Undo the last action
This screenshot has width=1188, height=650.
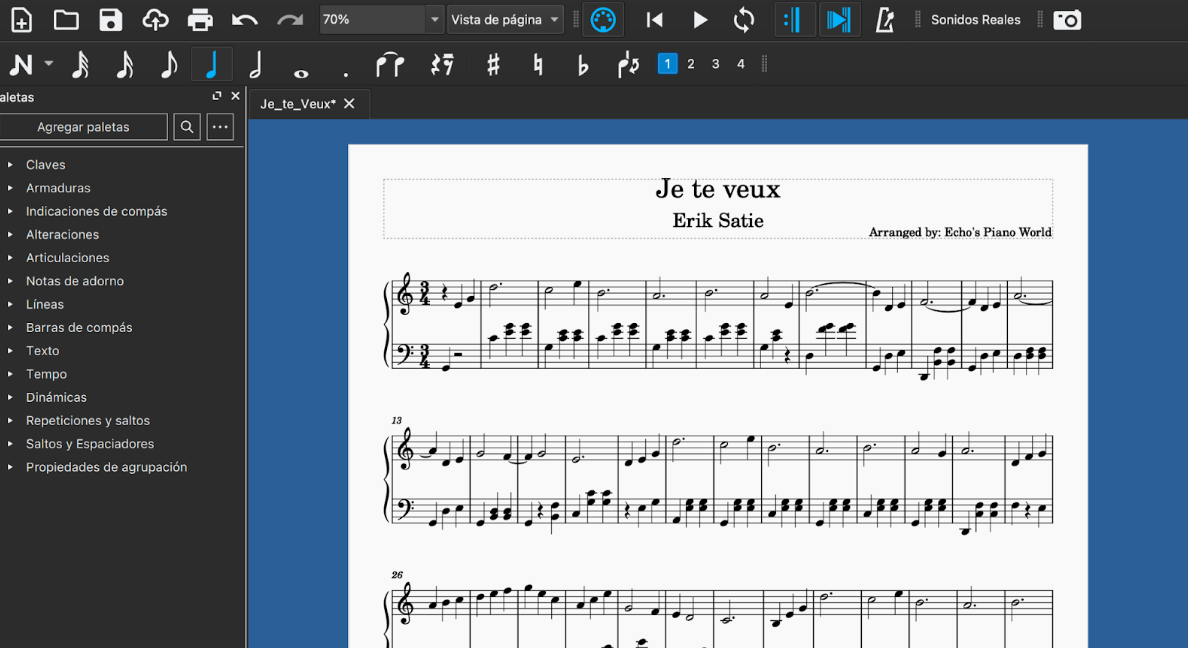click(245, 20)
